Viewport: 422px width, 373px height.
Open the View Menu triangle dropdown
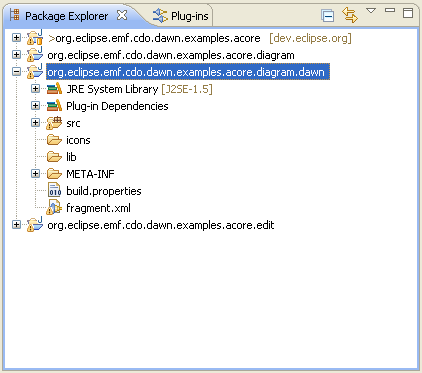click(371, 11)
